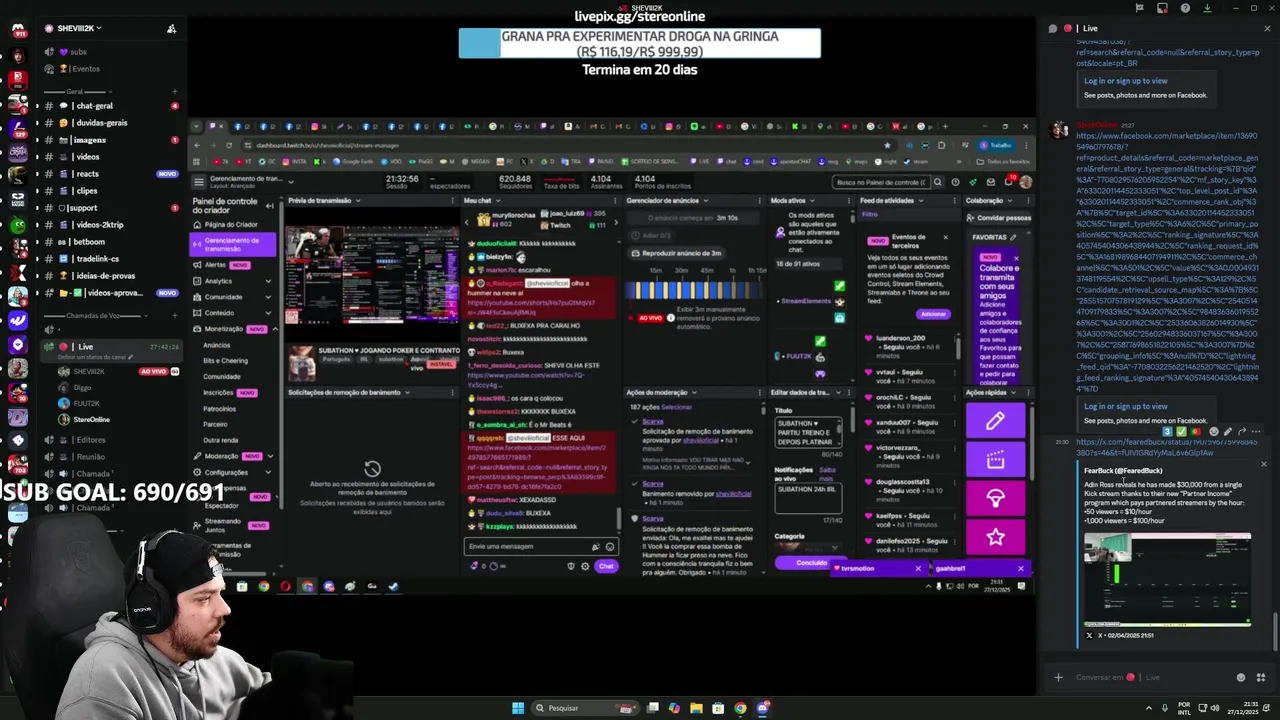Select Página do Criador in sidebar
This screenshot has width=1280, height=720.
coord(231,225)
